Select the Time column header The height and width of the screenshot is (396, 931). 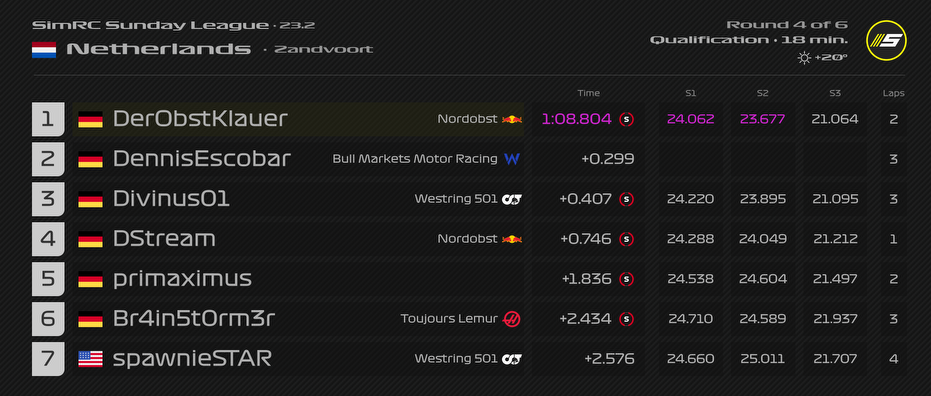(x=588, y=93)
